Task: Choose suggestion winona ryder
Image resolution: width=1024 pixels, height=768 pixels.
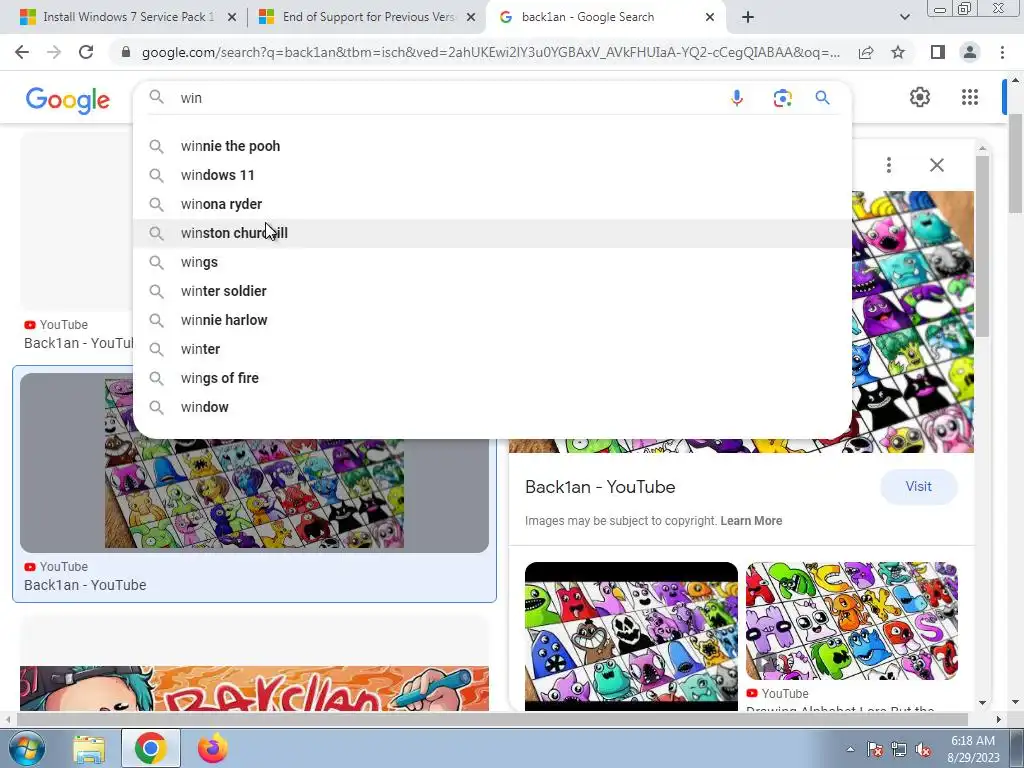Action: click(x=492, y=204)
